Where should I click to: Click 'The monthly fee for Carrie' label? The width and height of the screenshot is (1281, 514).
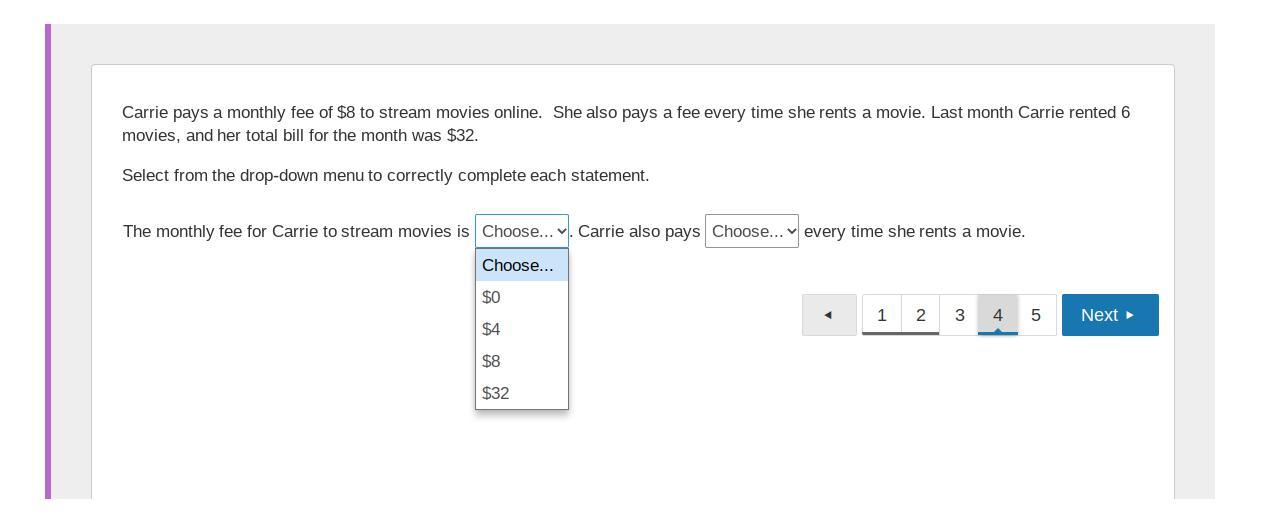point(296,232)
